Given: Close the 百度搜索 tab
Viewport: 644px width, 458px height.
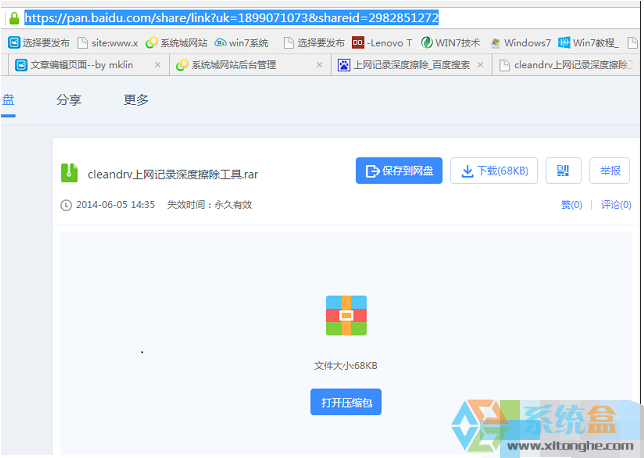Looking at the screenshot, I should [480, 65].
